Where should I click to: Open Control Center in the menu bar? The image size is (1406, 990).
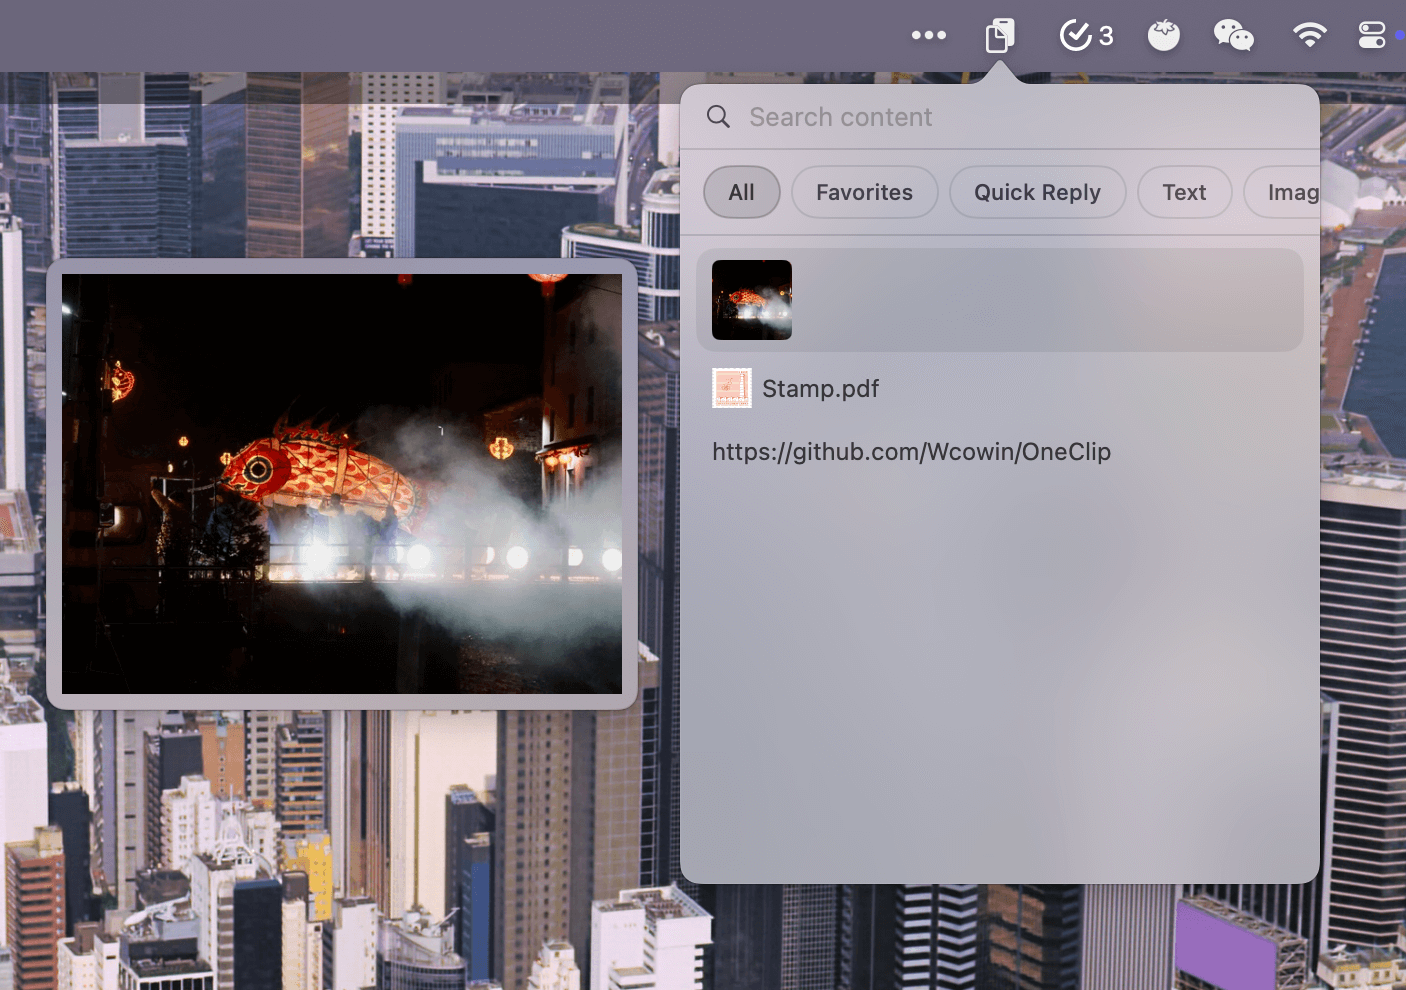pyautogui.click(x=1372, y=35)
